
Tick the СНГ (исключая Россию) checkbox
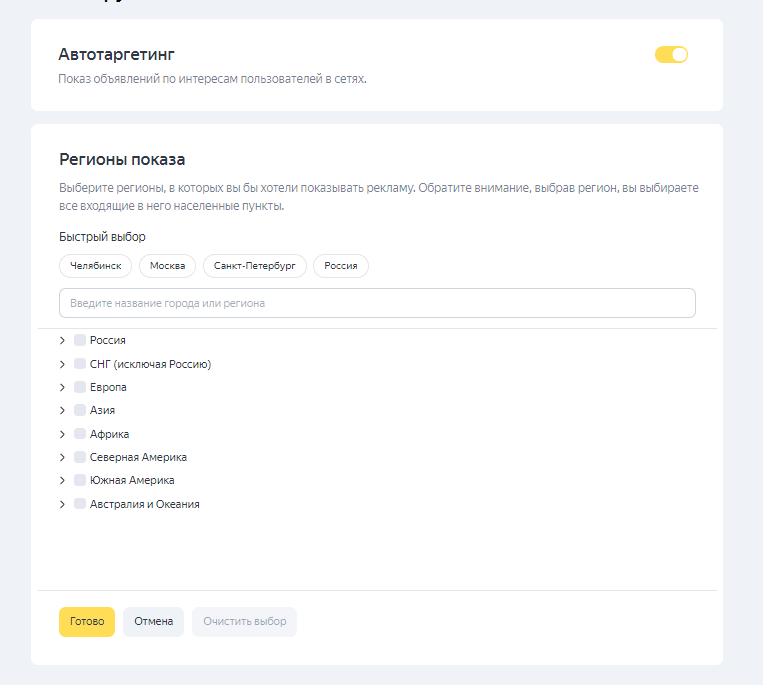coord(80,363)
